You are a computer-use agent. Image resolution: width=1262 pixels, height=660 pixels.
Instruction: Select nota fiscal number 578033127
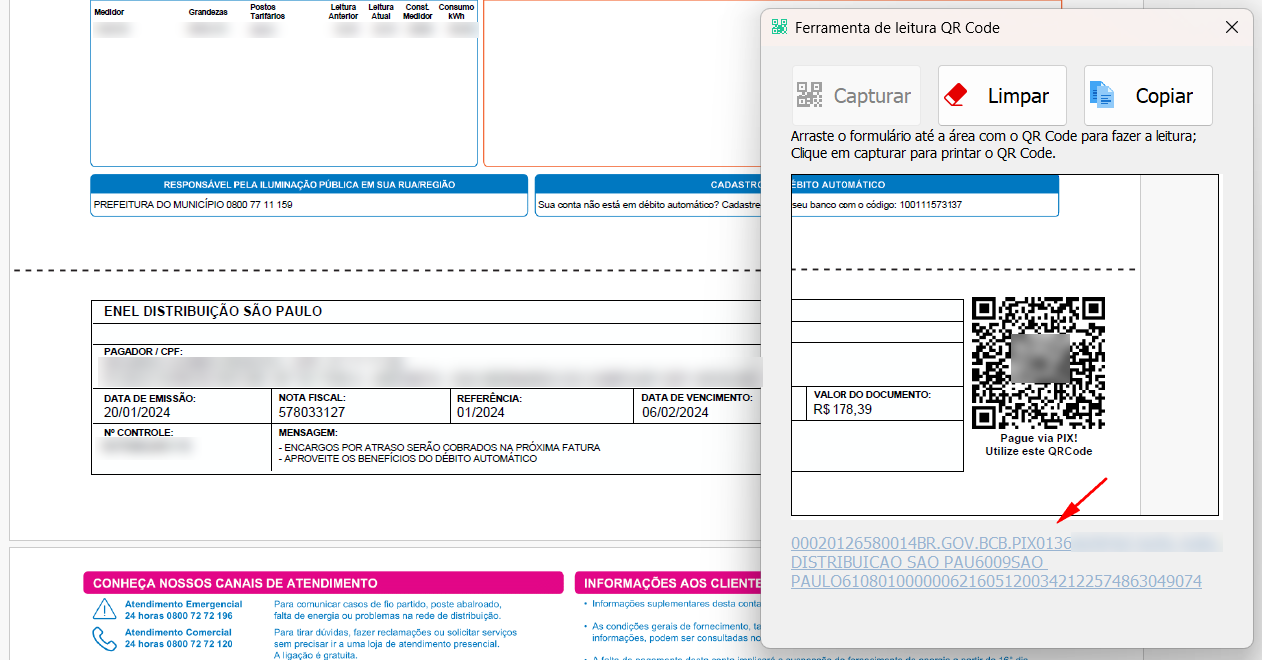312,412
